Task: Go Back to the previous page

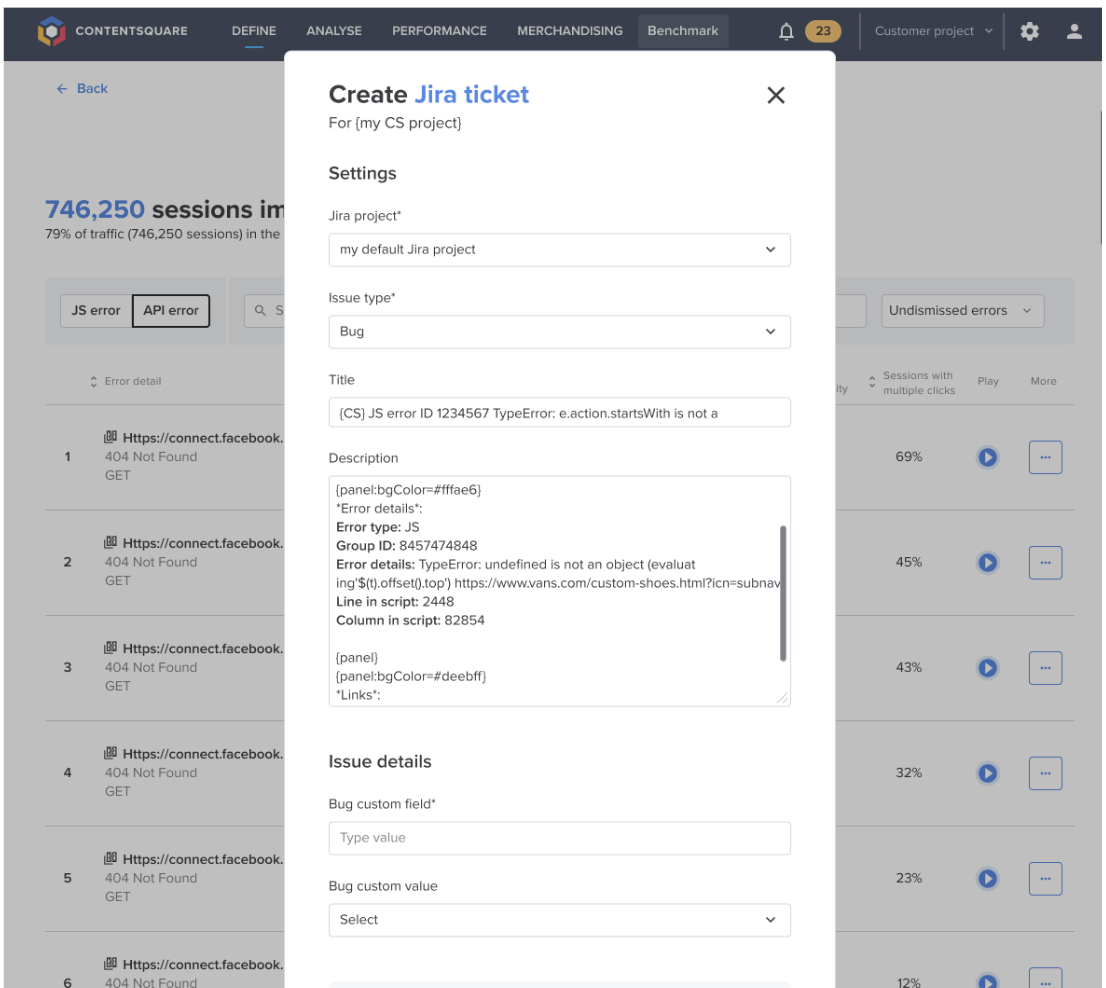Action: point(82,89)
